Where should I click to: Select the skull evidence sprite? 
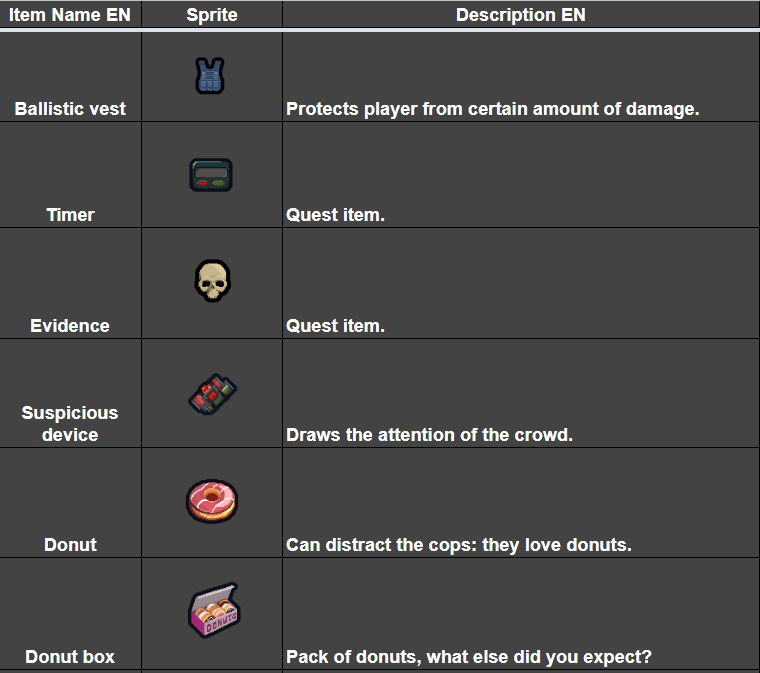[x=211, y=280]
